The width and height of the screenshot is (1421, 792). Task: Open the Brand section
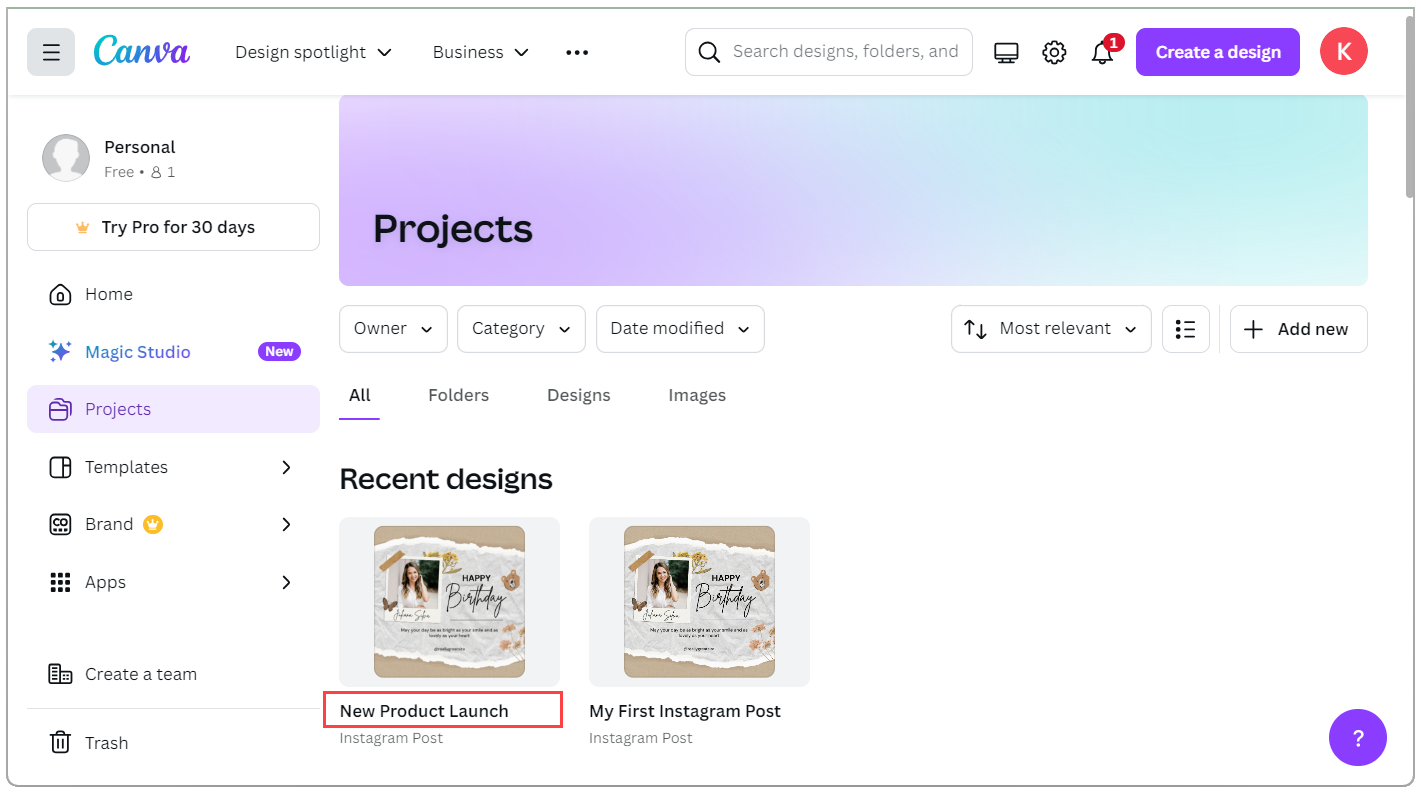click(109, 523)
